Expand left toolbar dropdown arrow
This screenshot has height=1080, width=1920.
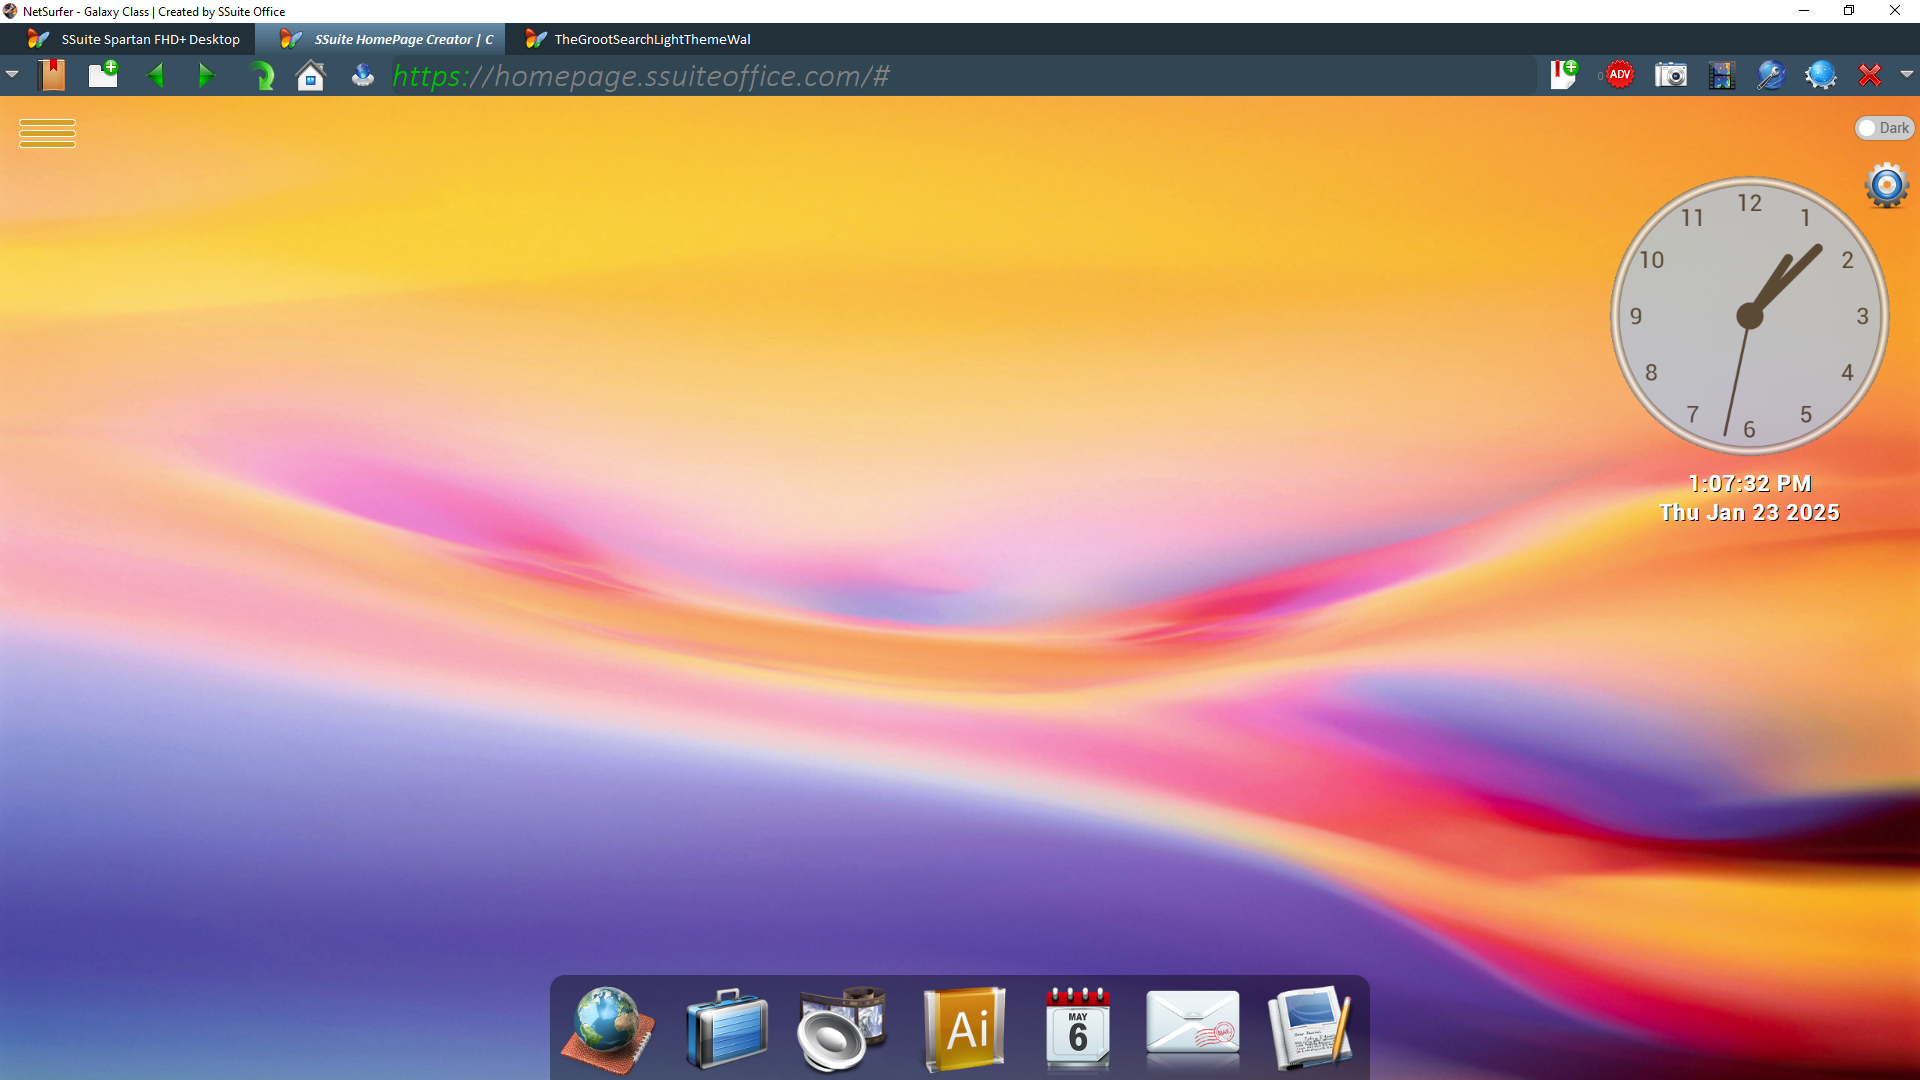click(12, 75)
